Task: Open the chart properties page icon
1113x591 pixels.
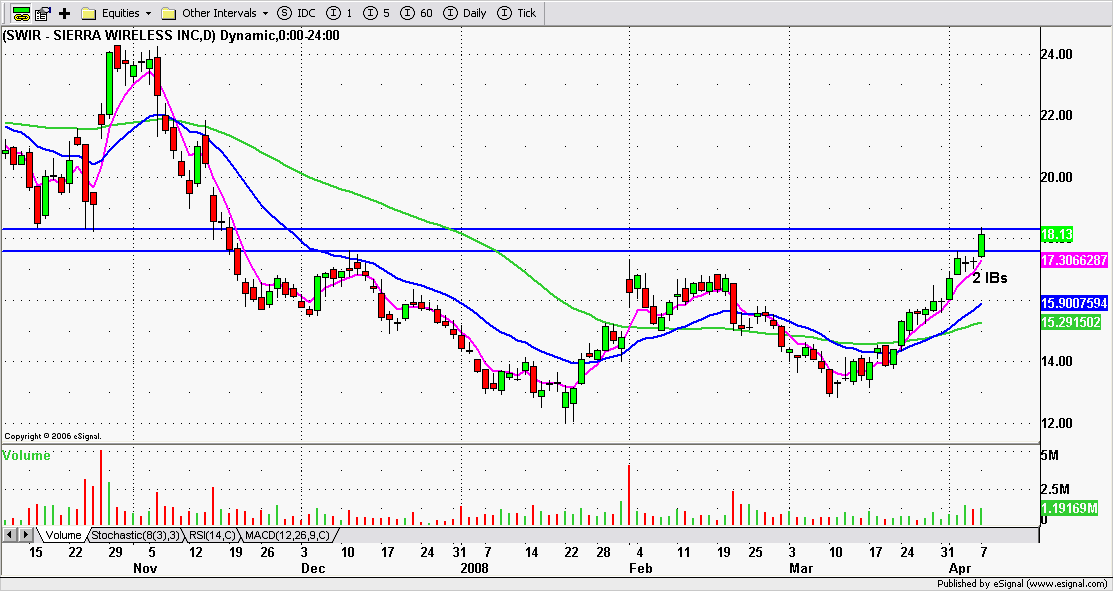Action: tap(43, 13)
